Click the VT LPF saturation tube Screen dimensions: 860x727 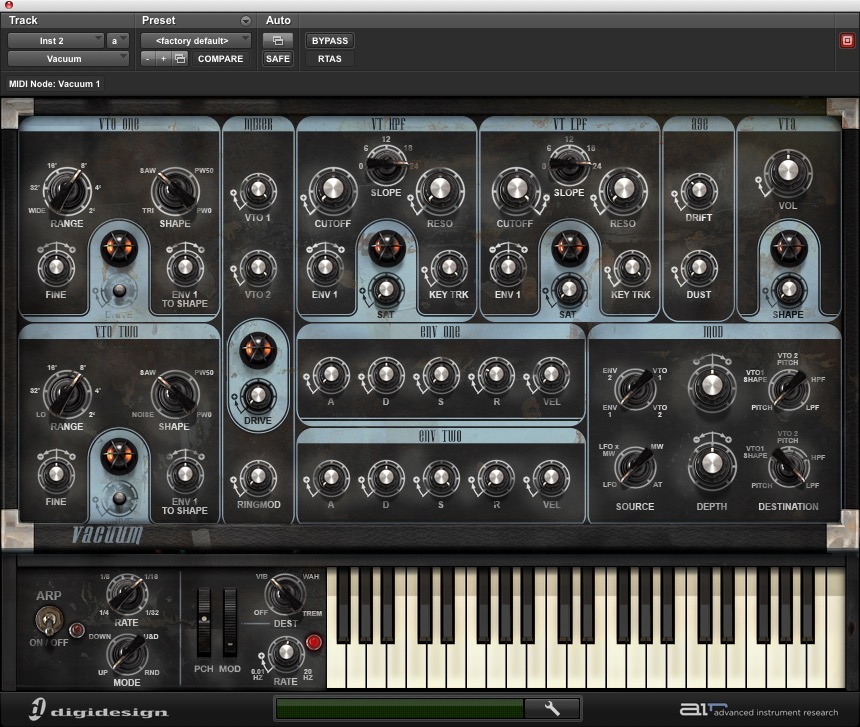click(569, 248)
